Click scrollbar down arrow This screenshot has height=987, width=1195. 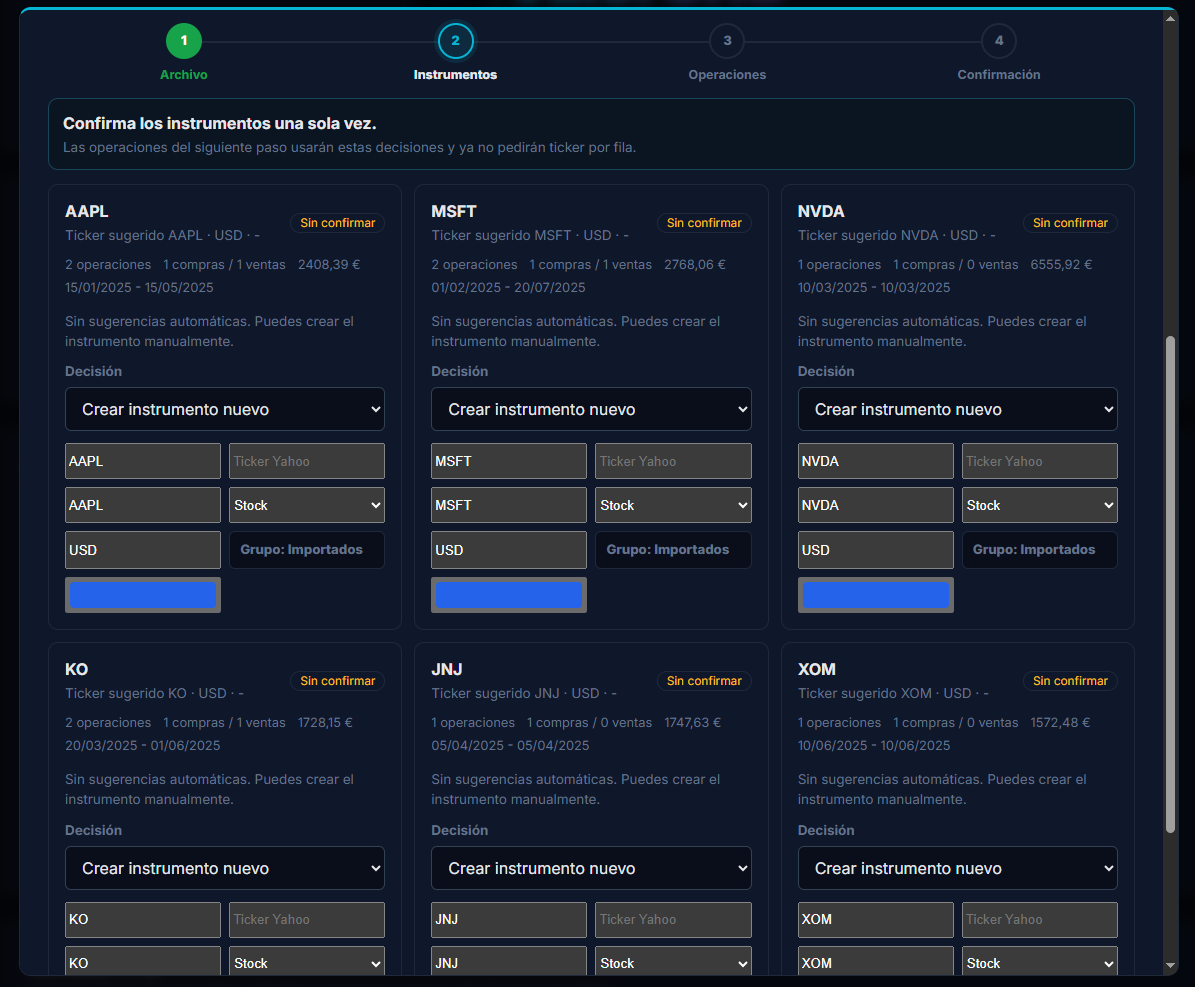point(1170,965)
